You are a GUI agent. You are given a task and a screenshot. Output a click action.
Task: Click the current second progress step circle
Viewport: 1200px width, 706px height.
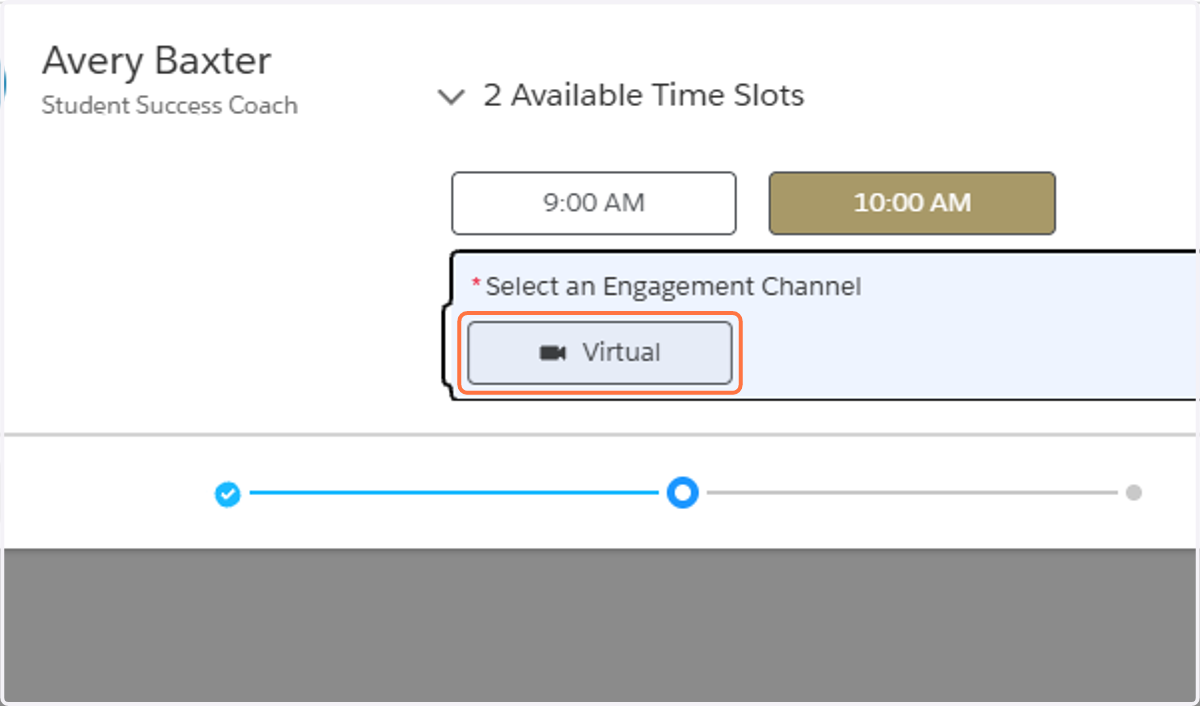[x=683, y=492]
